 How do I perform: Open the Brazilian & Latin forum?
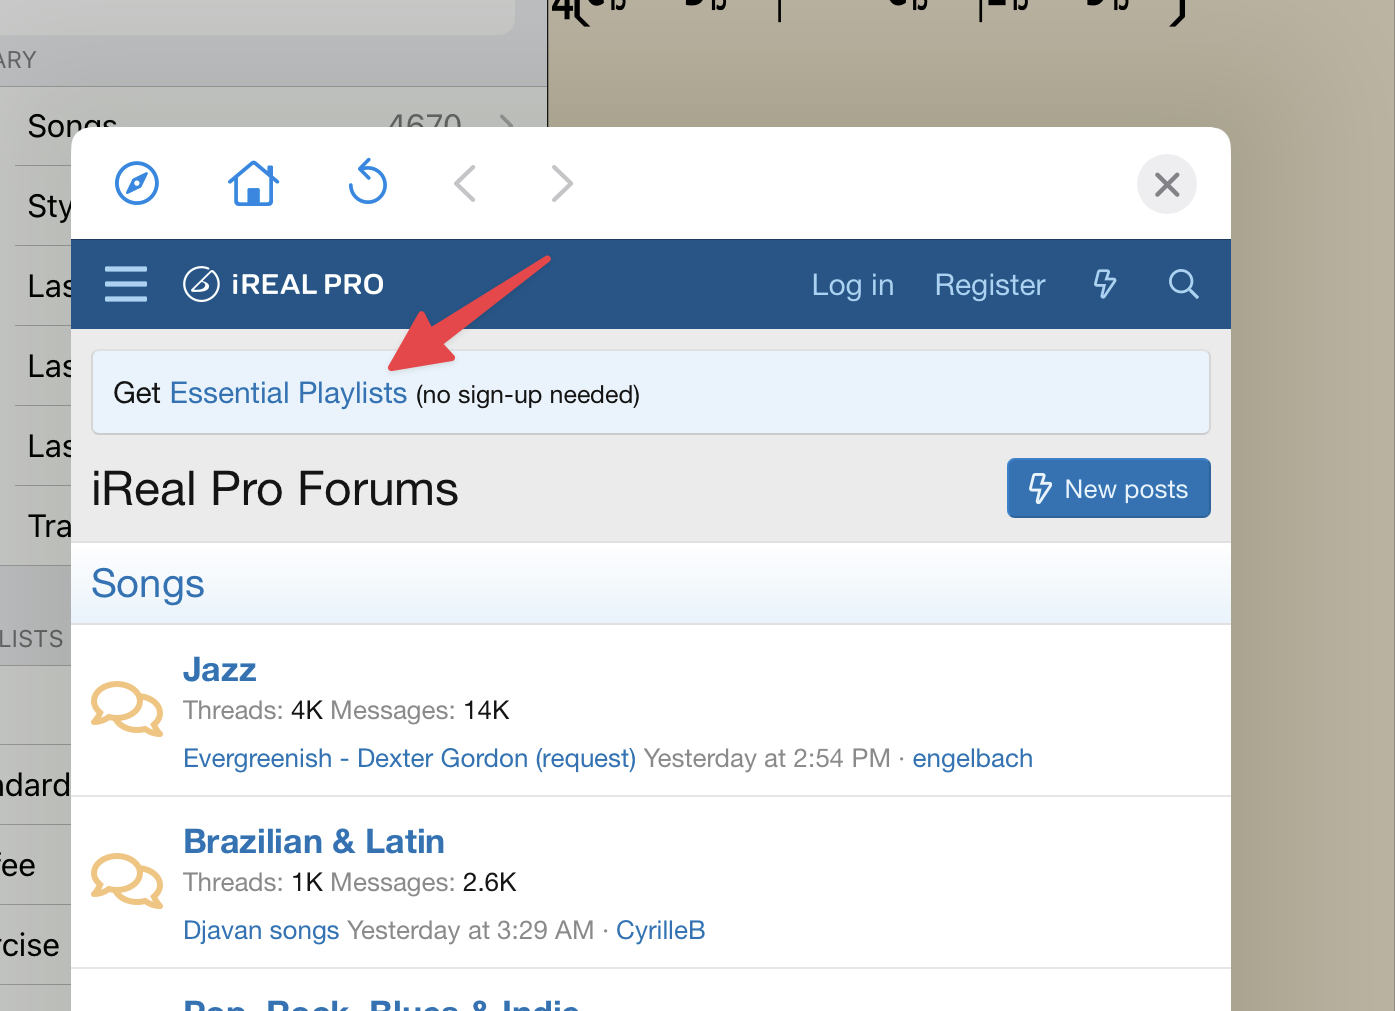tap(314, 842)
